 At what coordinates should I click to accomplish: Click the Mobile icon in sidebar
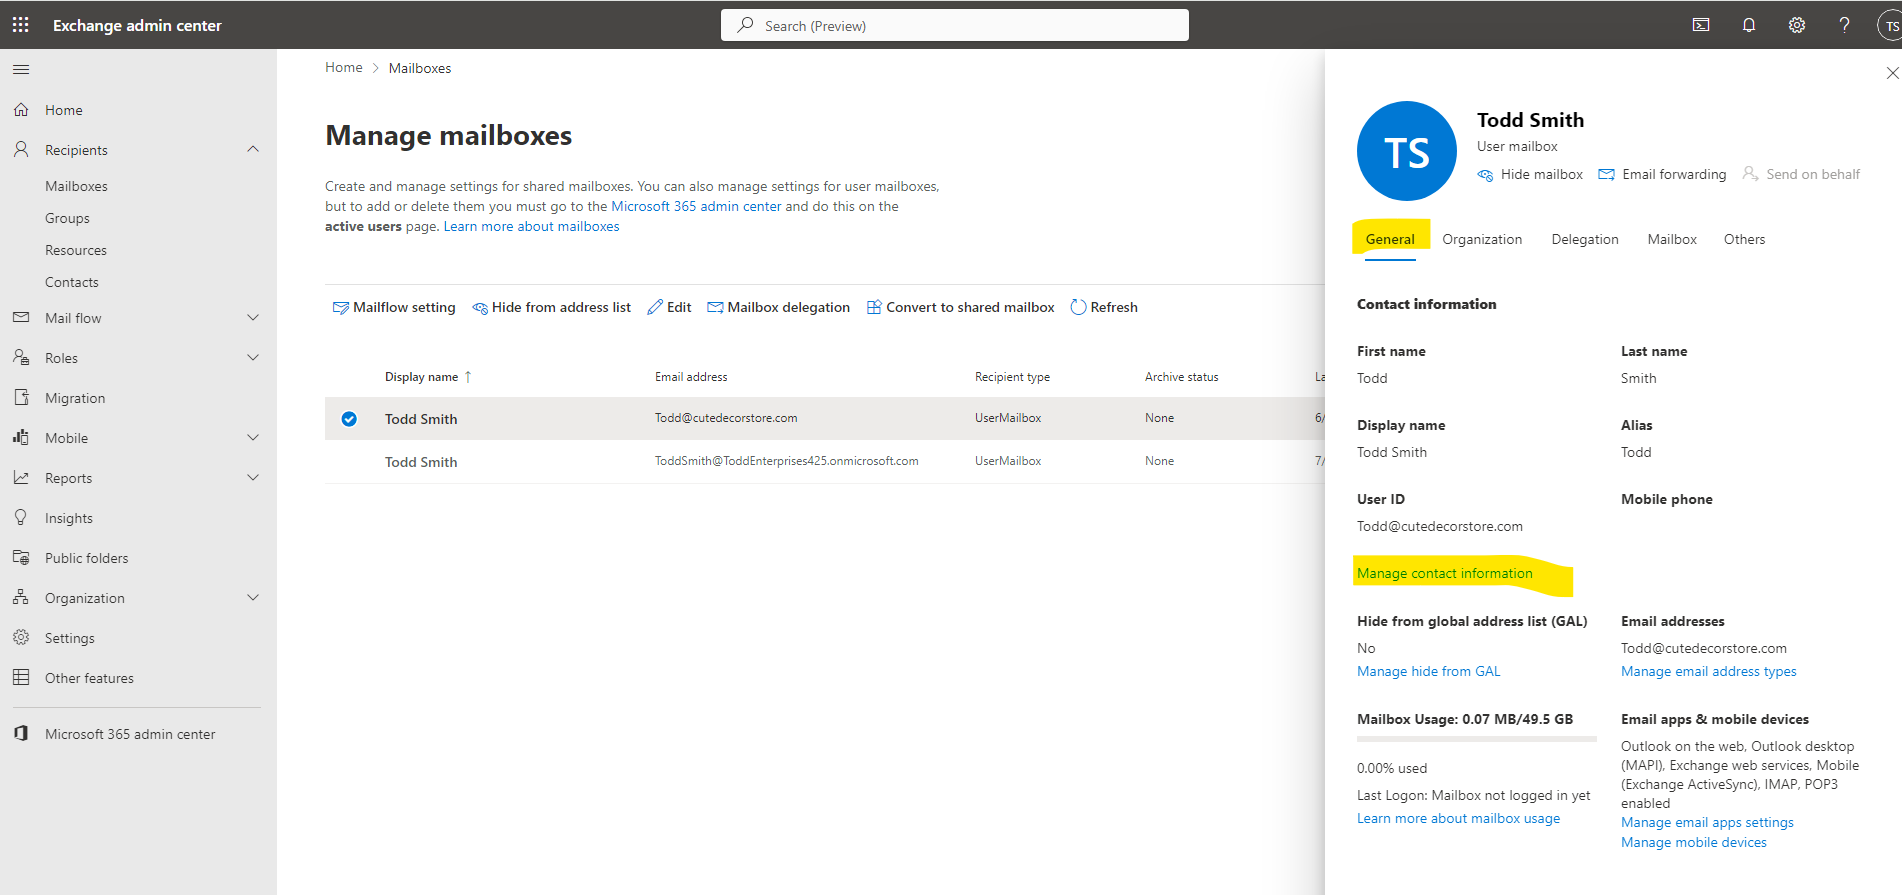coord(21,437)
